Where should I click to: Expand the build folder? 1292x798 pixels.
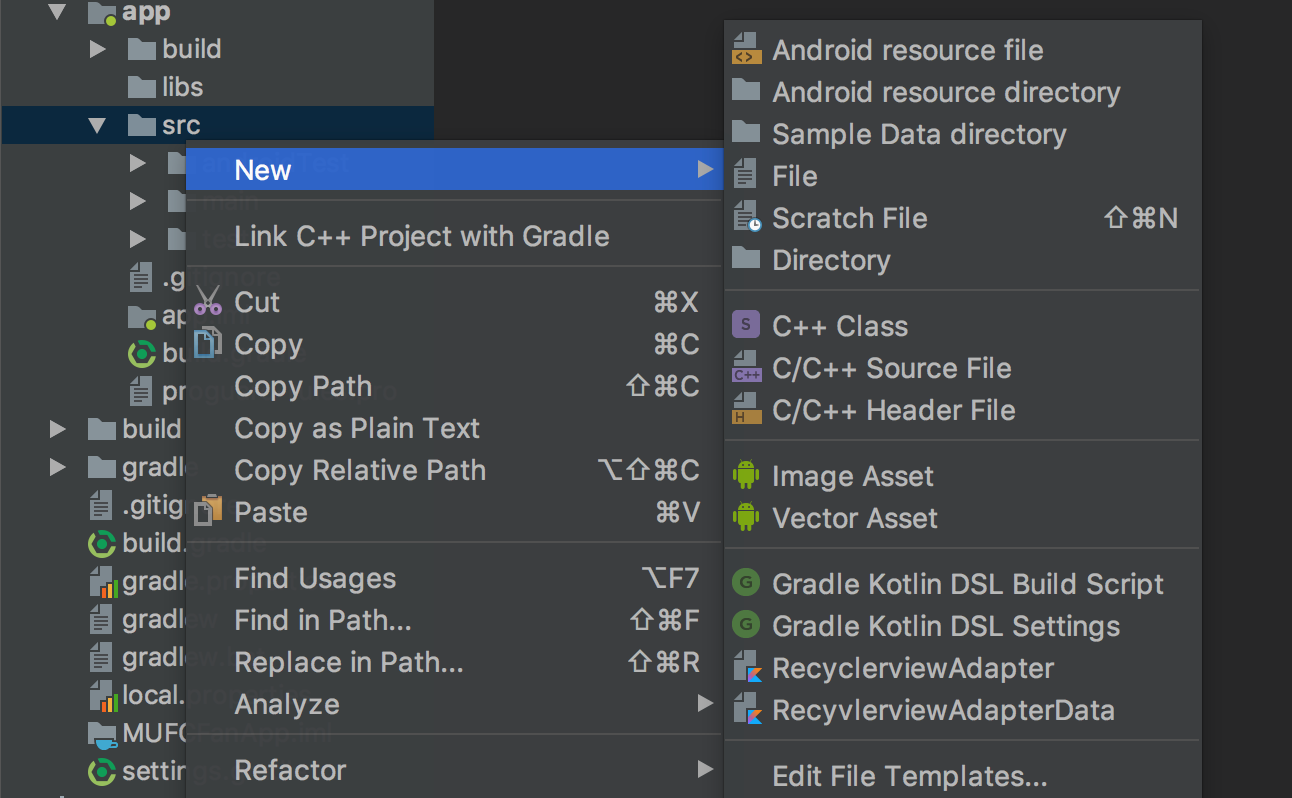pyautogui.click(x=97, y=48)
